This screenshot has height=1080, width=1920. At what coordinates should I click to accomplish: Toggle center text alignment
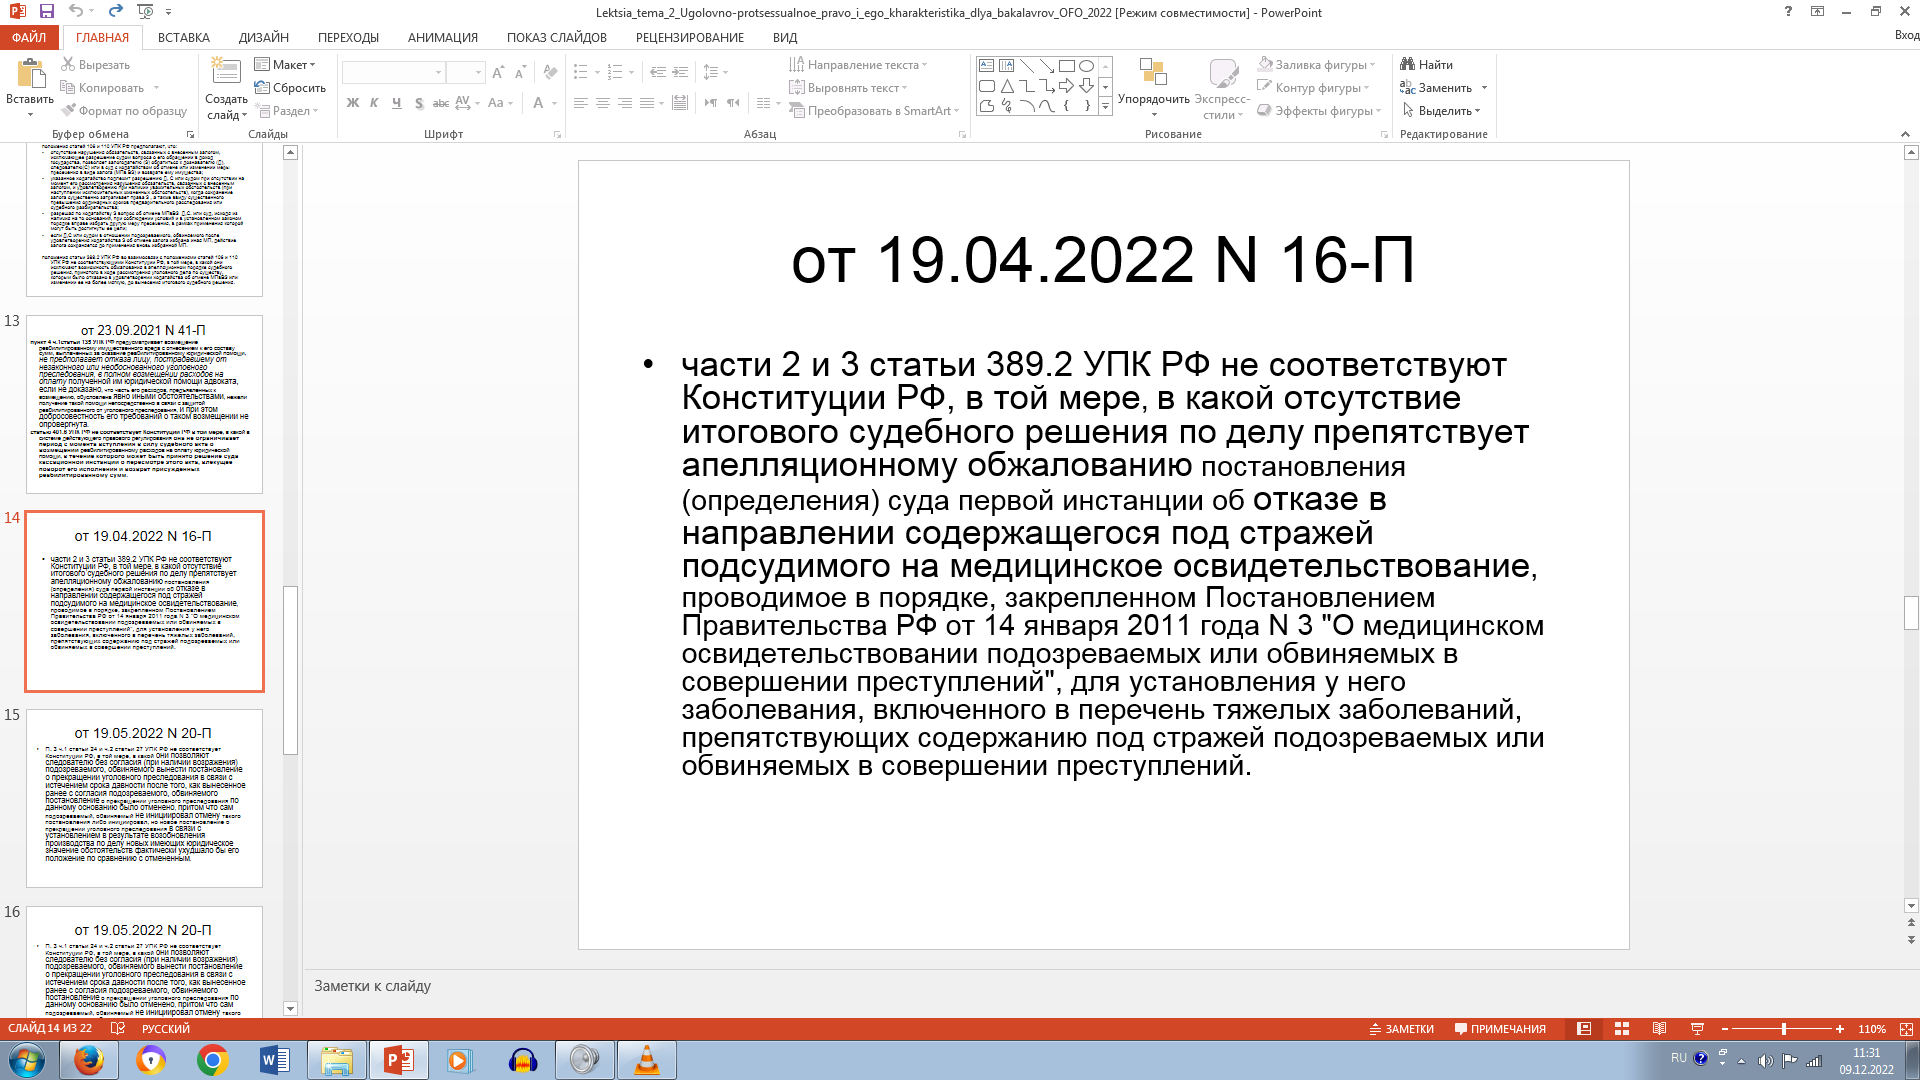tap(602, 103)
